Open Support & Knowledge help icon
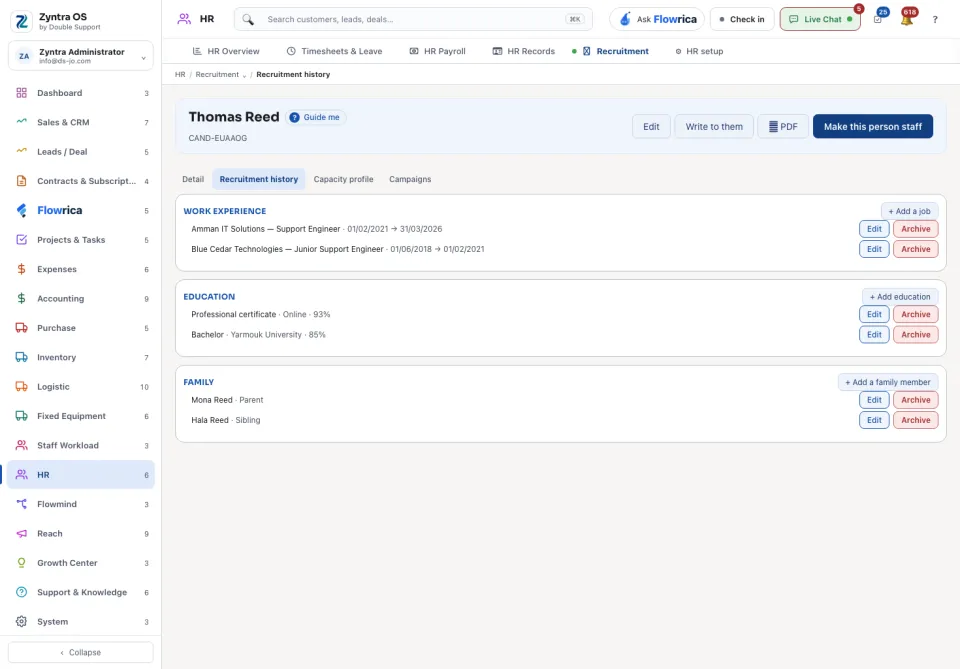Image resolution: width=960 pixels, height=669 pixels. tap(21, 592)
